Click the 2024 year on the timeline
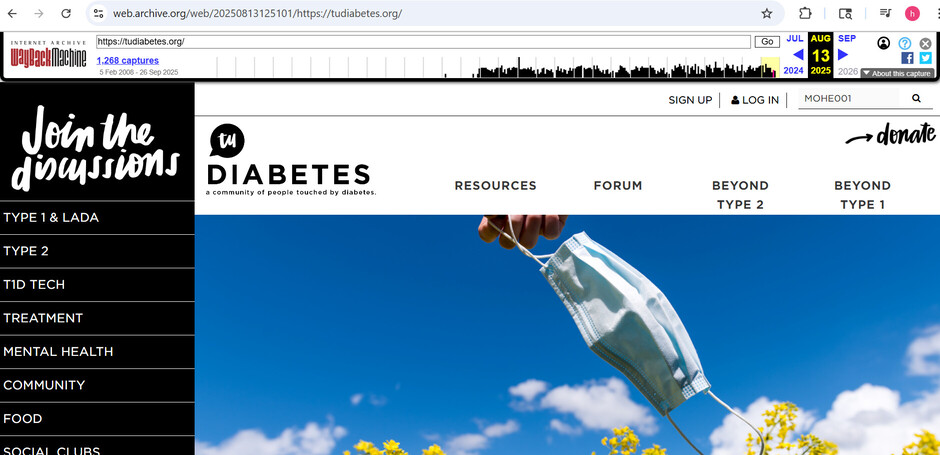This screenshot has height=455, width=940. (x=793, y=71)
